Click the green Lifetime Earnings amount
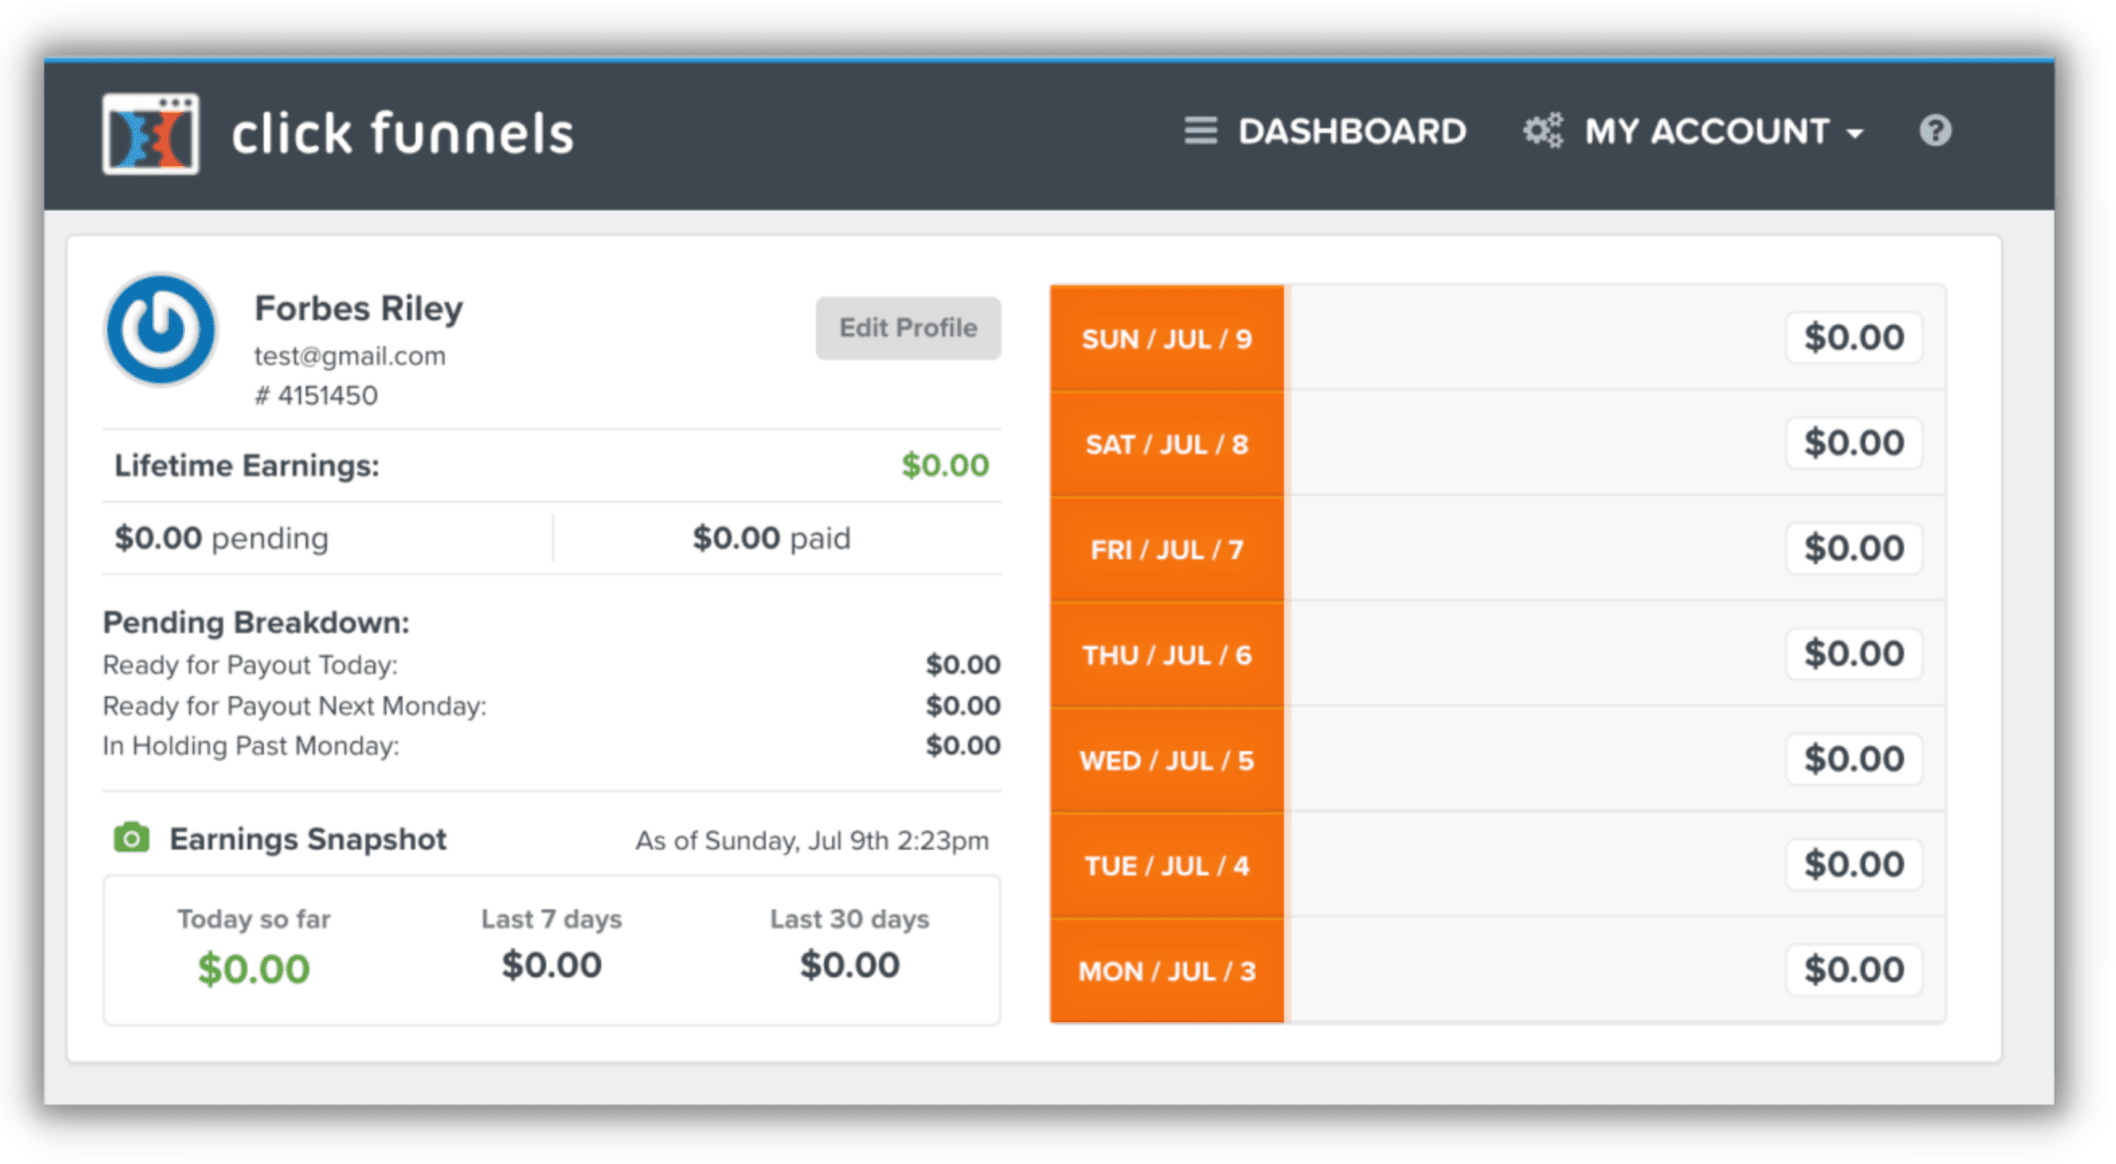Screen dimensions: 2116x1164 pyautogui.click(x=944, y=465)
